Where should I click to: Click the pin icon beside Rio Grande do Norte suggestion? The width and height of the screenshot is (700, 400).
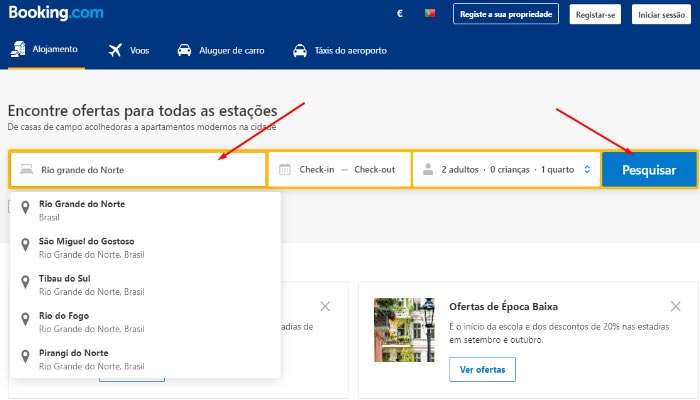pos(25,207)
